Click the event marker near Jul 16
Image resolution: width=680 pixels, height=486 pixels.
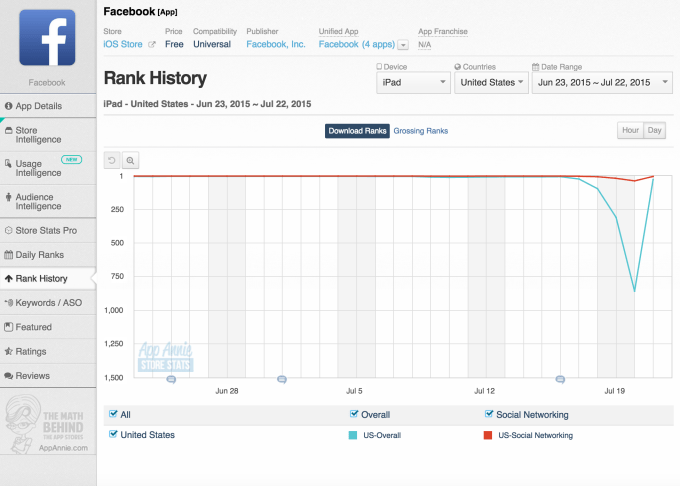pos(560,380)
